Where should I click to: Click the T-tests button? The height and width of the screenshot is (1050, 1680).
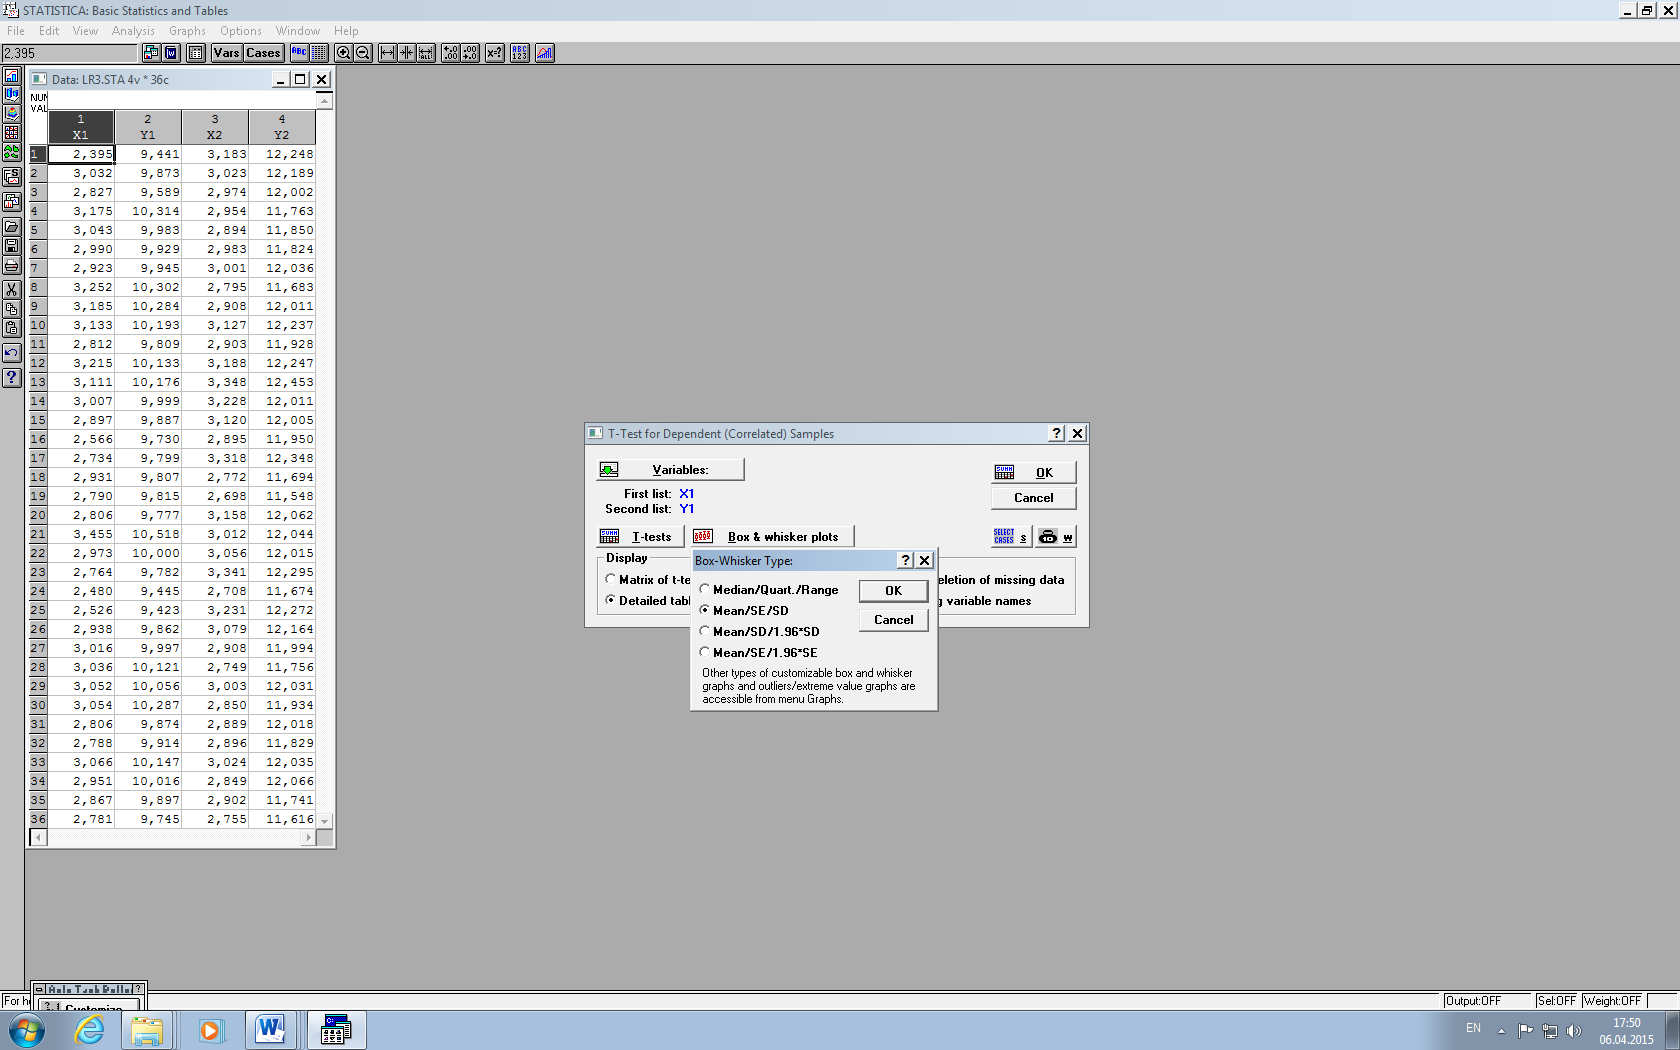point(640,537)
